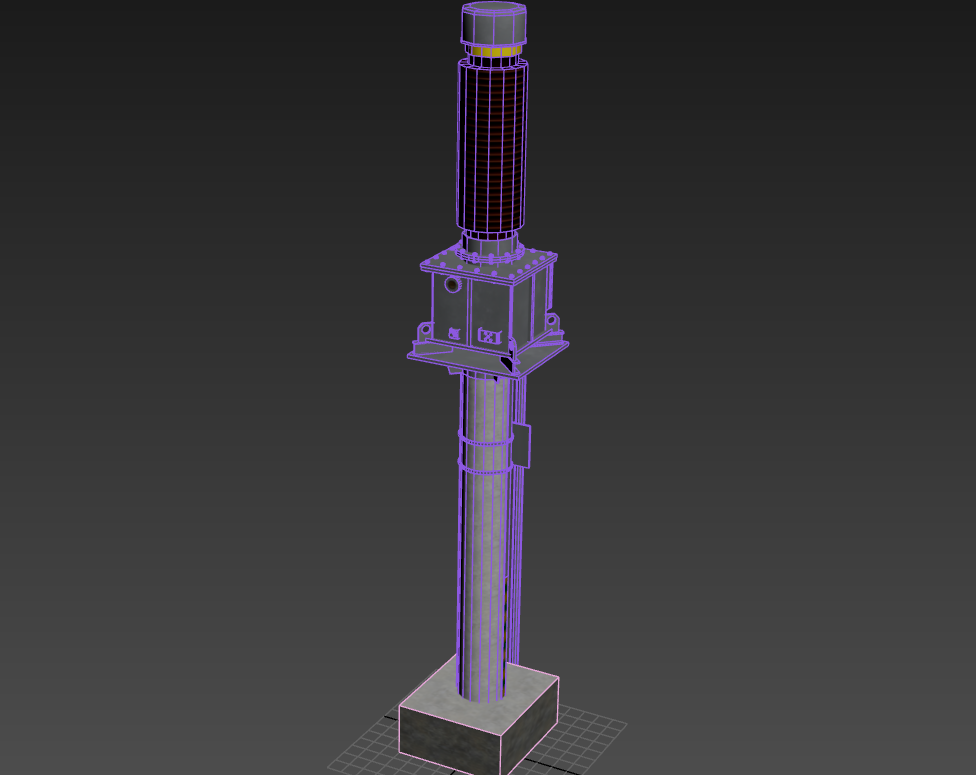Viewport: 976px width, 775px height.
Task: Click the left mounting lug of the box
Action: point(424,330)
